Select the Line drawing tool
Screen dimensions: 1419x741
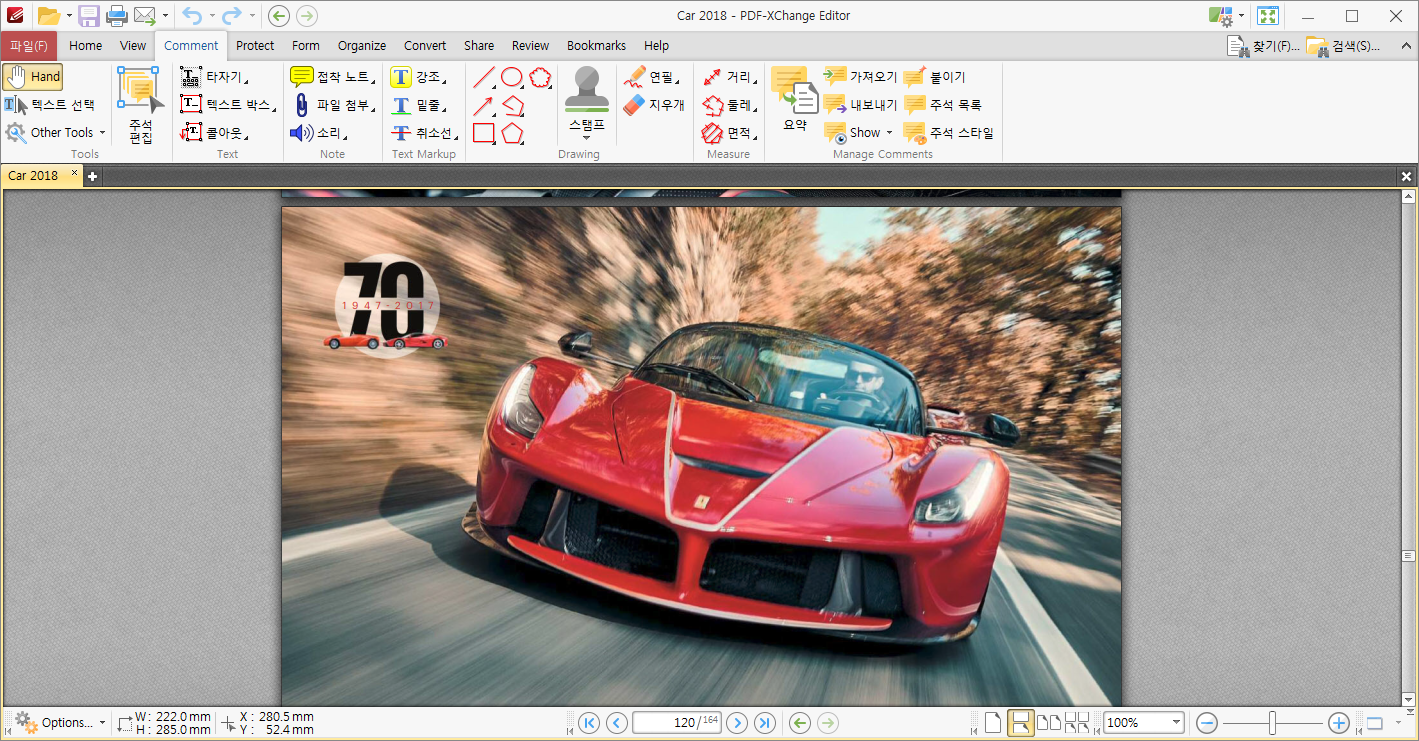[x=484, y=77]
